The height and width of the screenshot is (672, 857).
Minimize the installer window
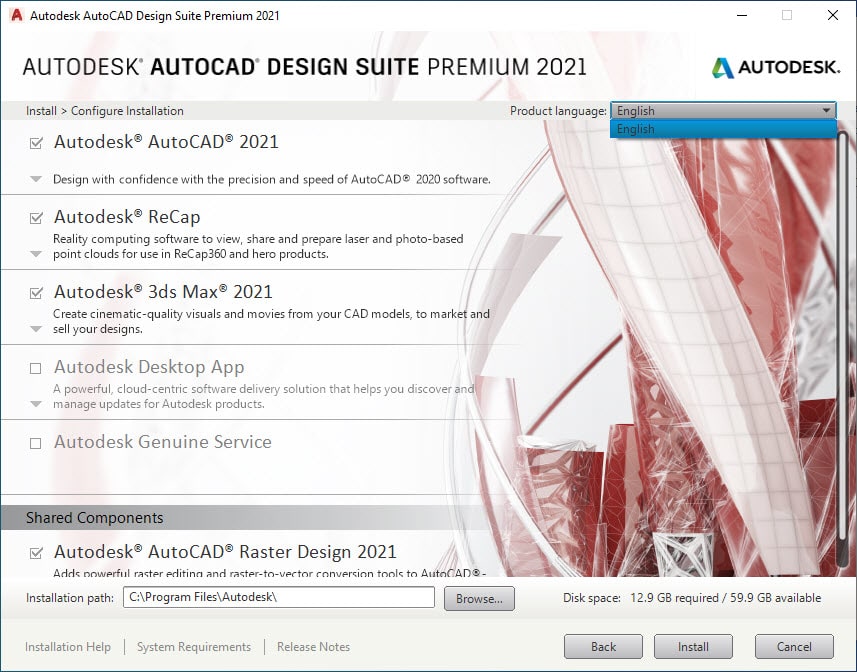coord(742,15)
